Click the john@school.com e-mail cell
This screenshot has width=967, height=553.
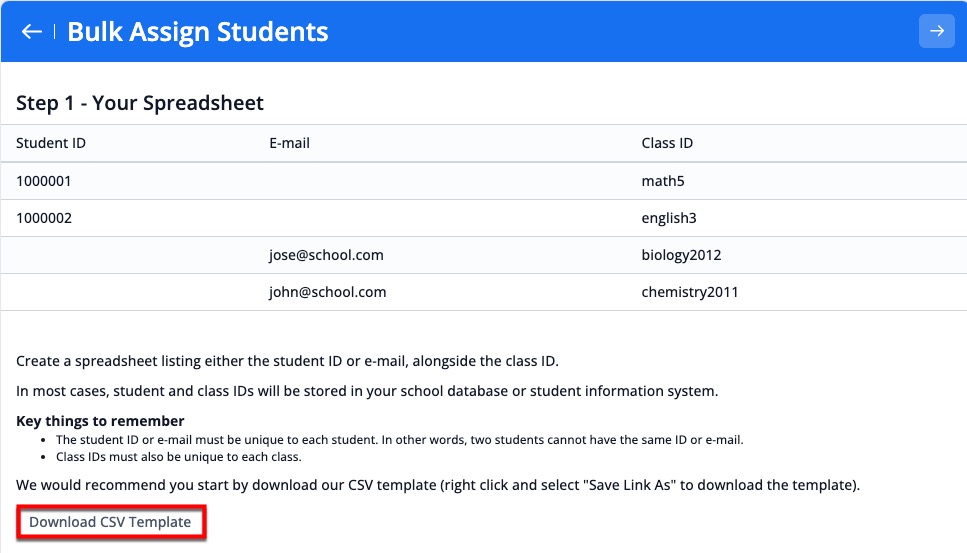point(327,292)
